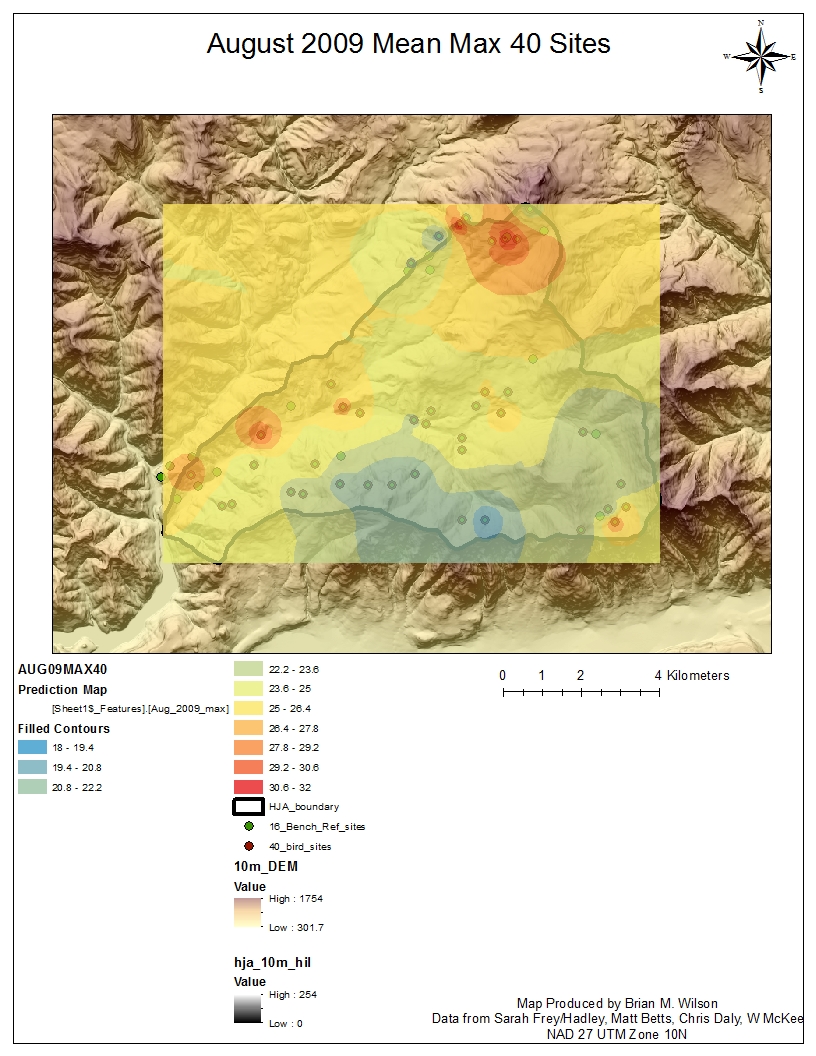Viewport: 816px width, 1056px height.
Task: Click the 27.8 - 29.2 legend swatch
Action: pos(248,748)
